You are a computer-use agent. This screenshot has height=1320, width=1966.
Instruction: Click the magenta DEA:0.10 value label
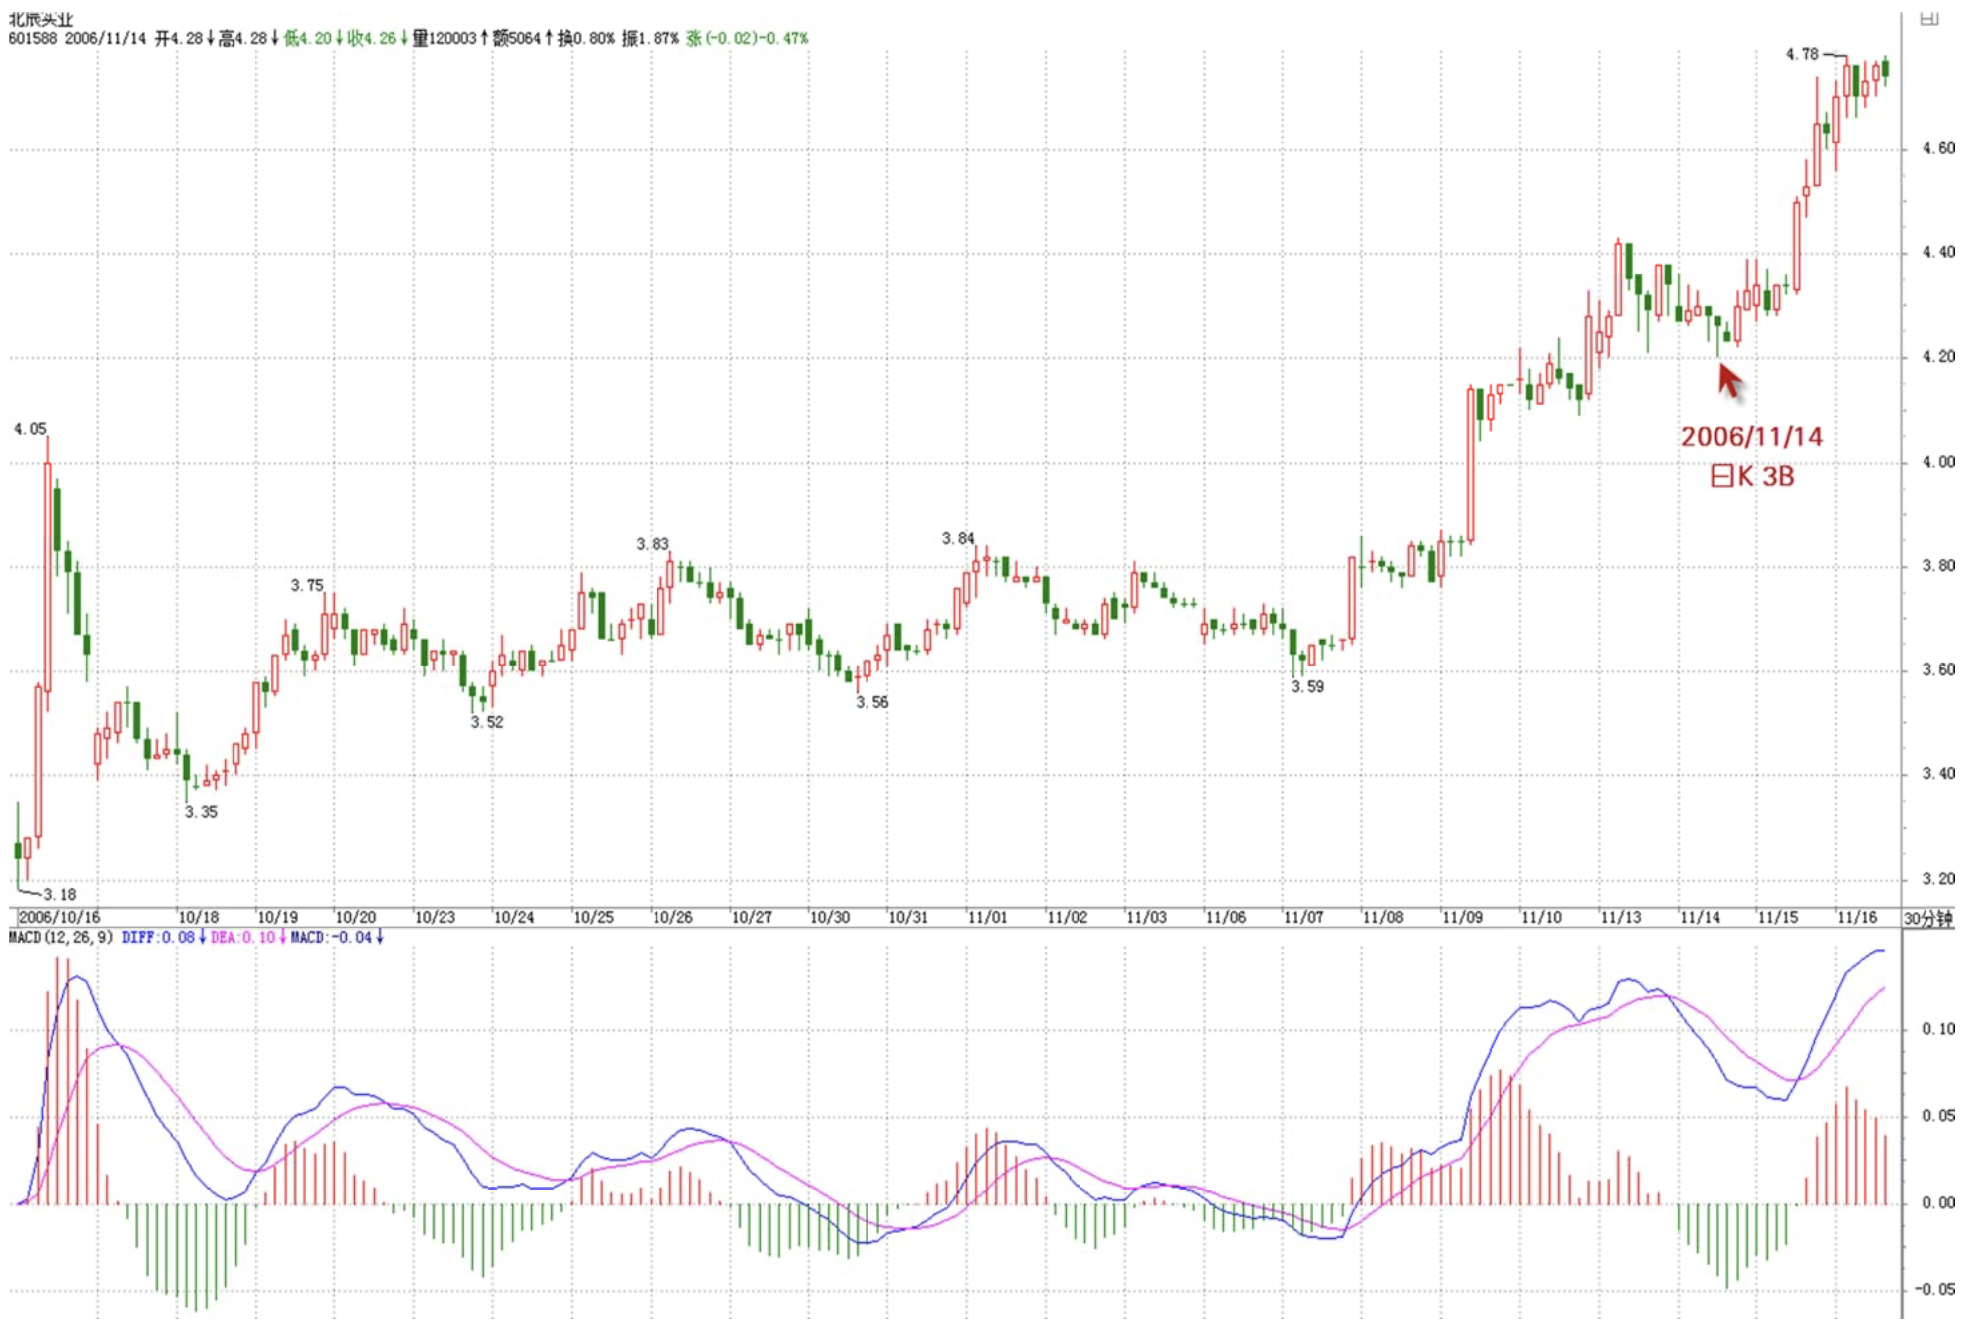(x=245, y=938)
